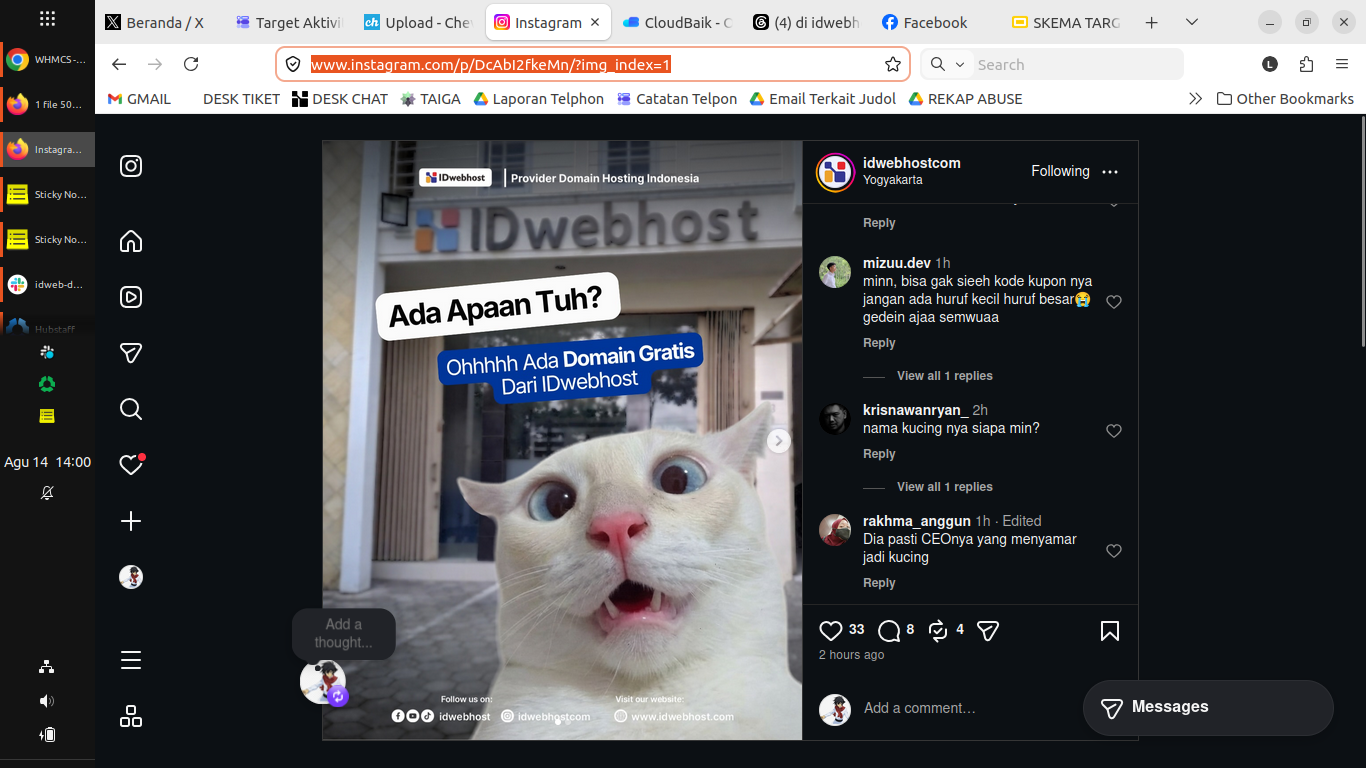The height and width of the screenshot is (768, 1366).
Task: Open the search engine dropdown arrow
Action: [960, 64]
